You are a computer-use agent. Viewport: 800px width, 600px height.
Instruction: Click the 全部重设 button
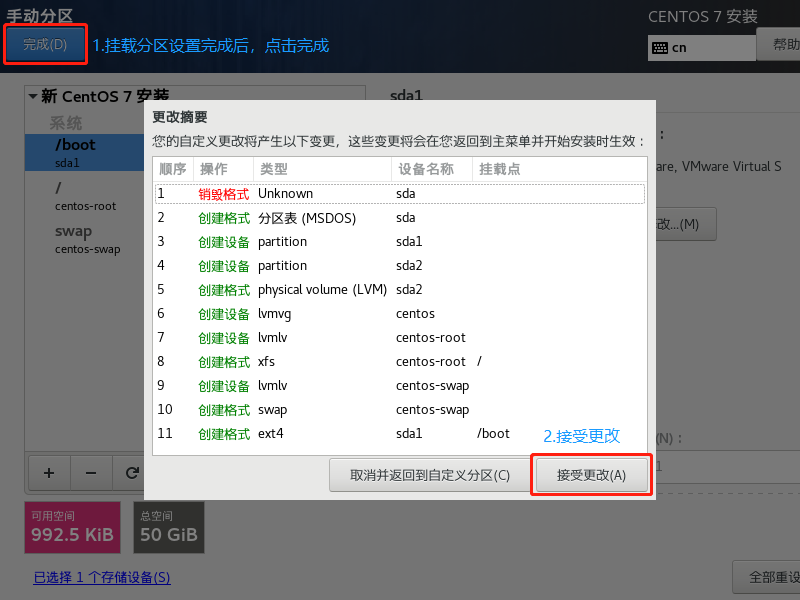pos(766,577)
